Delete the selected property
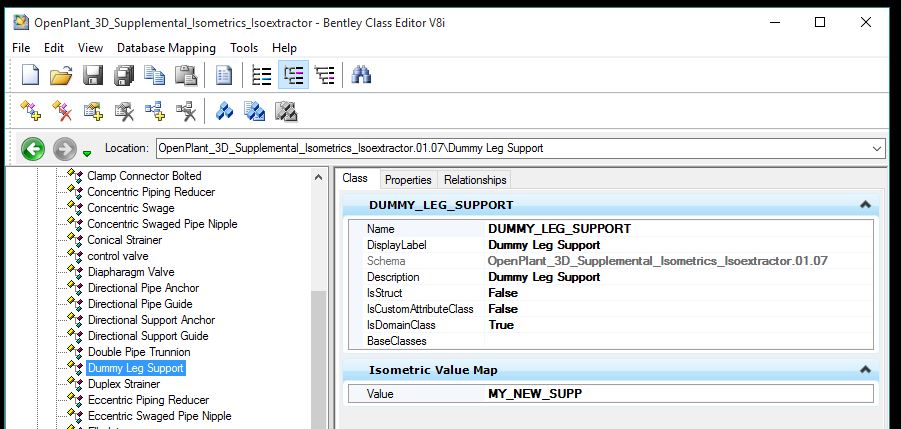Screen dimensions: 901x429 click(124, 110)
